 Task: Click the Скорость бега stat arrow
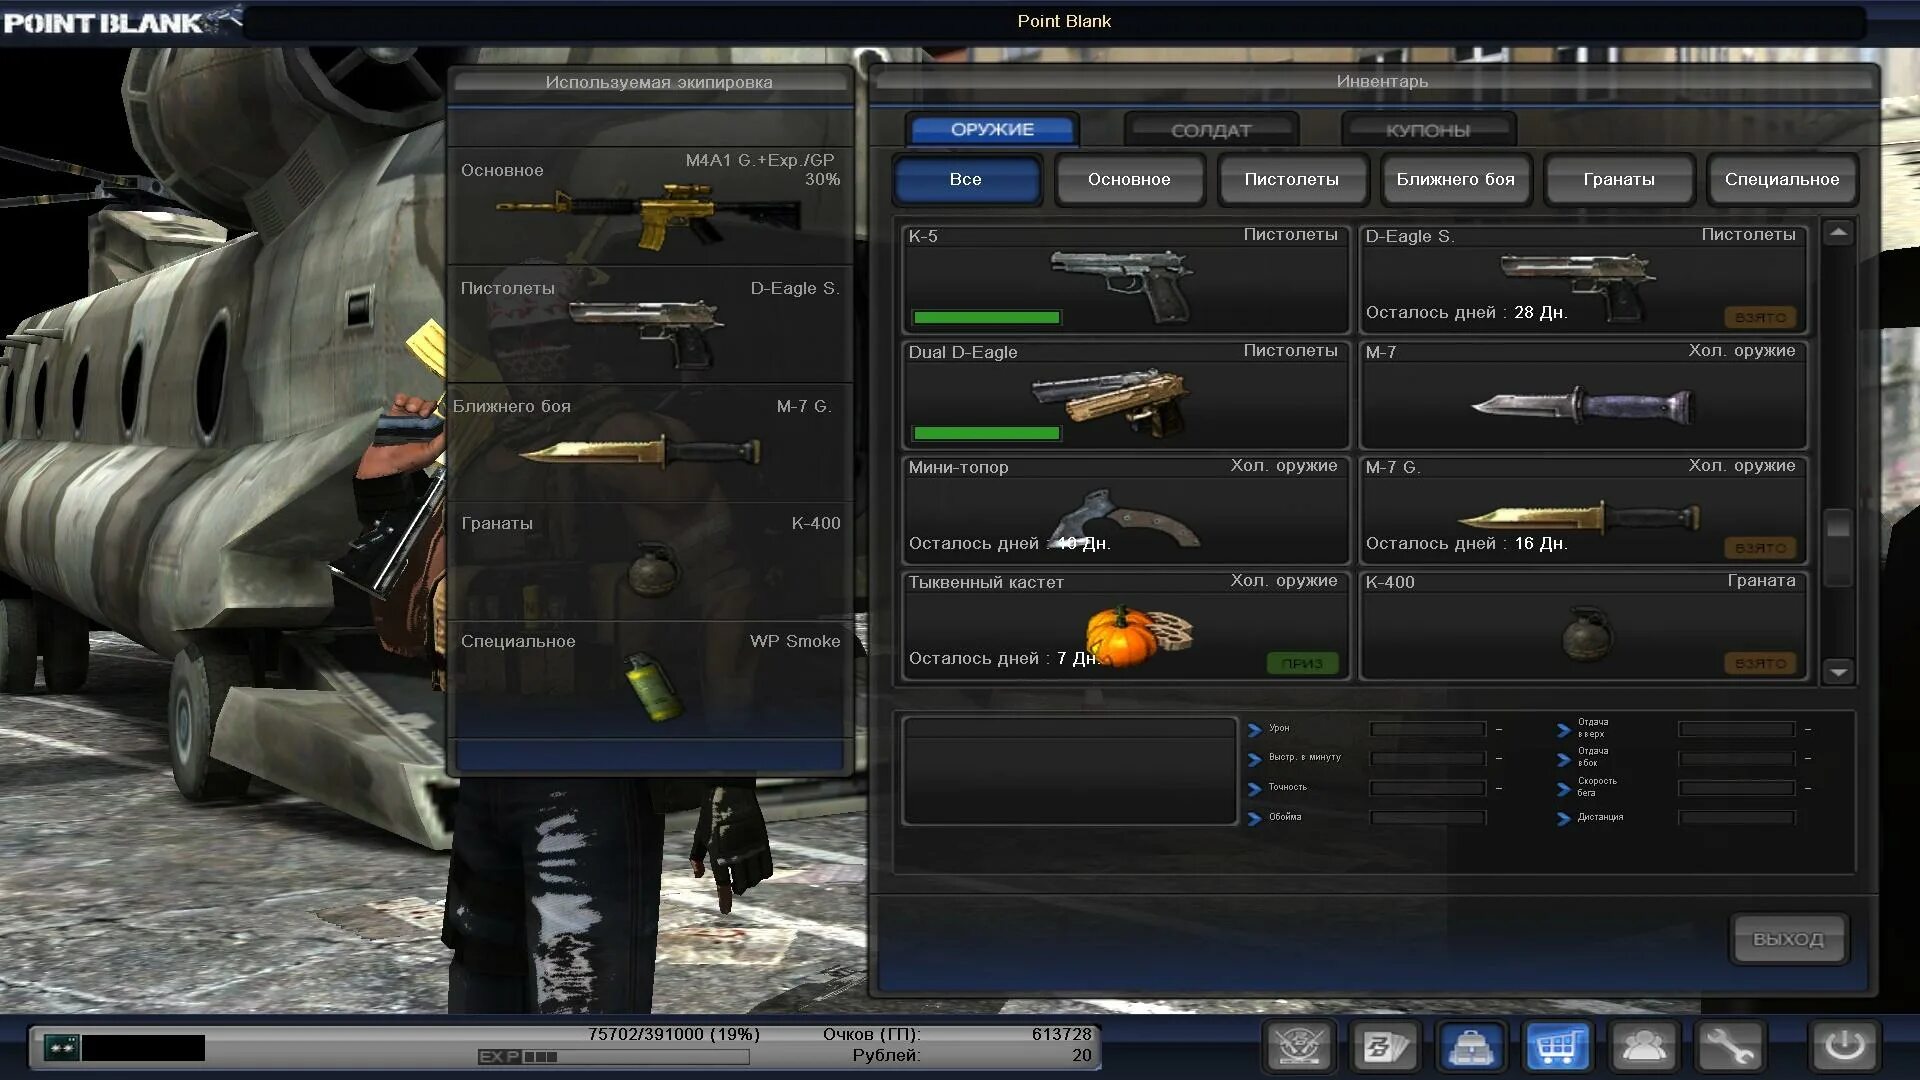(x=1564, y=789)
